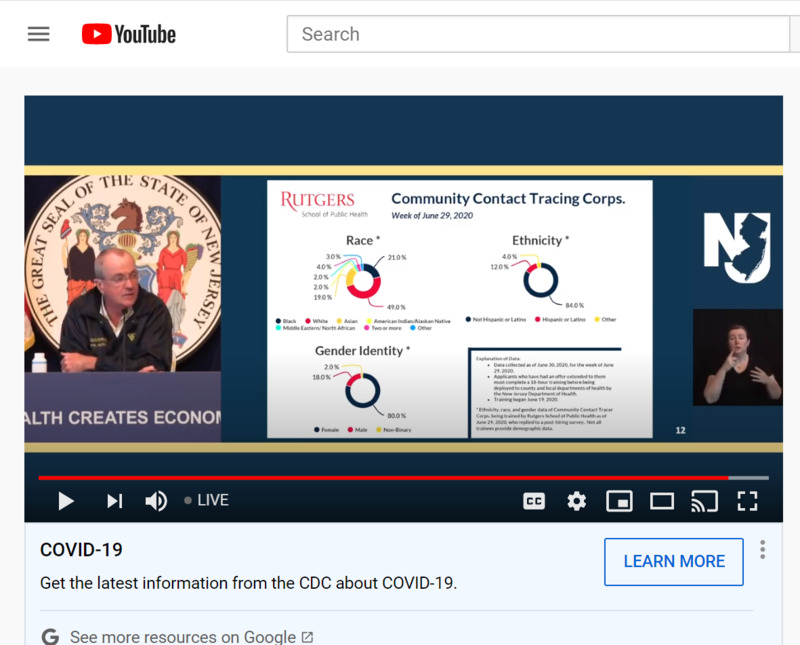Click inside the Search field
This screenshot has width=800, height=645.
(x=540, y=34)
